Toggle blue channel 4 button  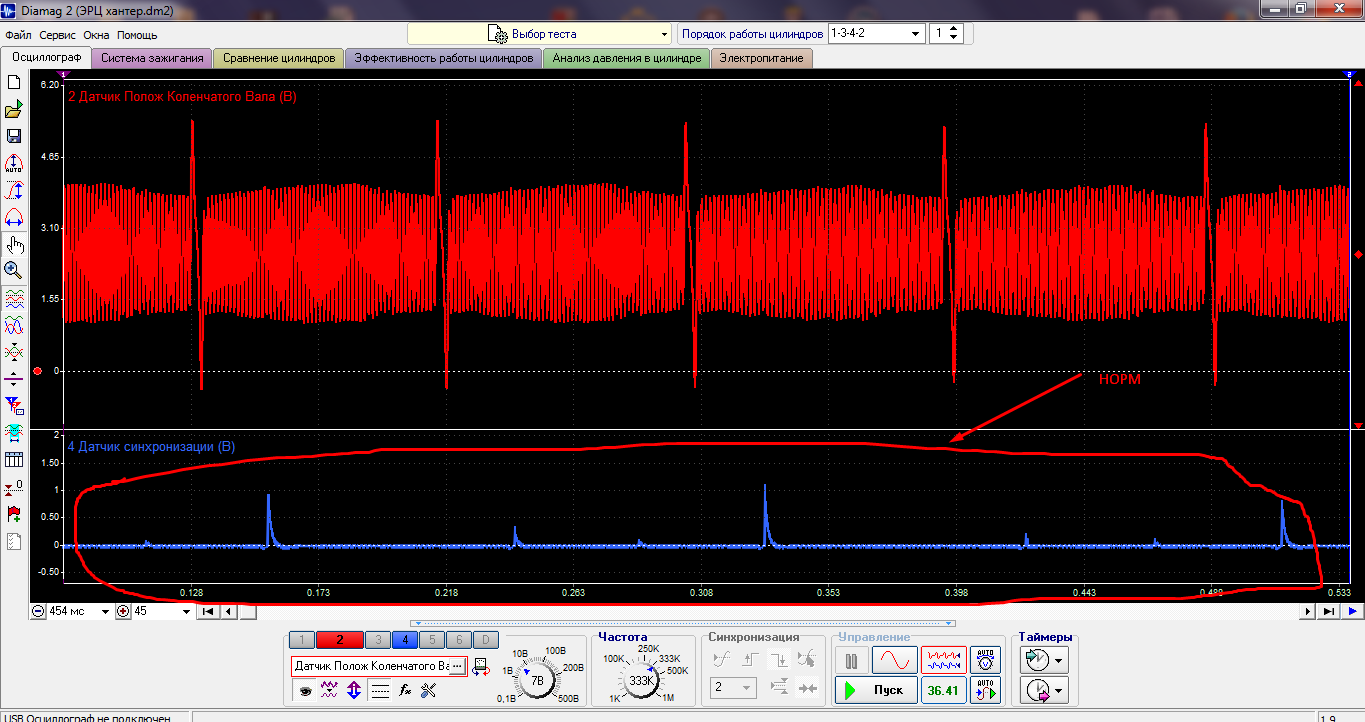[405, 640]
